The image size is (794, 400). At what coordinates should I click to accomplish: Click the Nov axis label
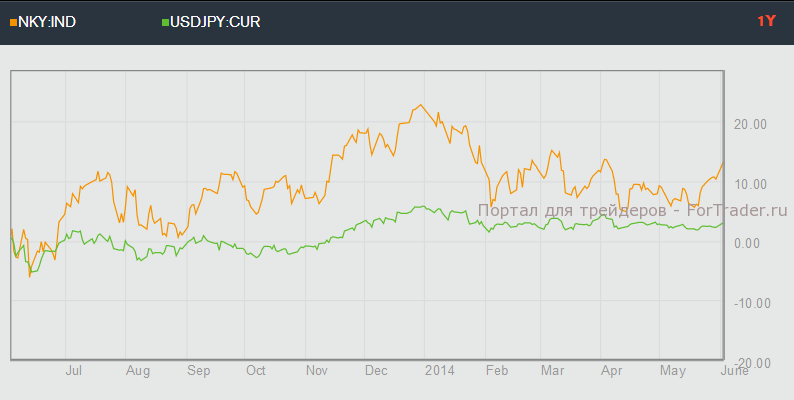[317, 371]
